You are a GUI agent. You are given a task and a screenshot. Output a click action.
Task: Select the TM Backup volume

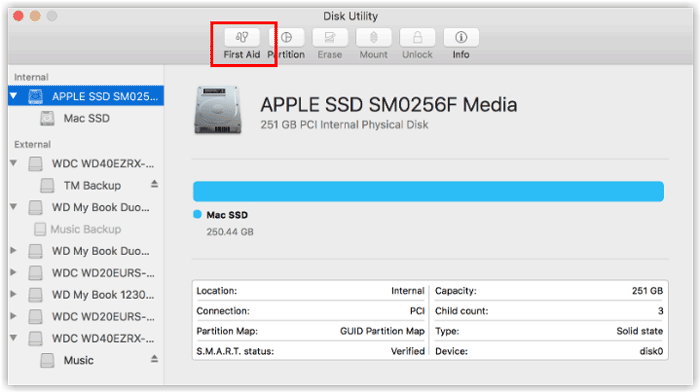point(86,185)
